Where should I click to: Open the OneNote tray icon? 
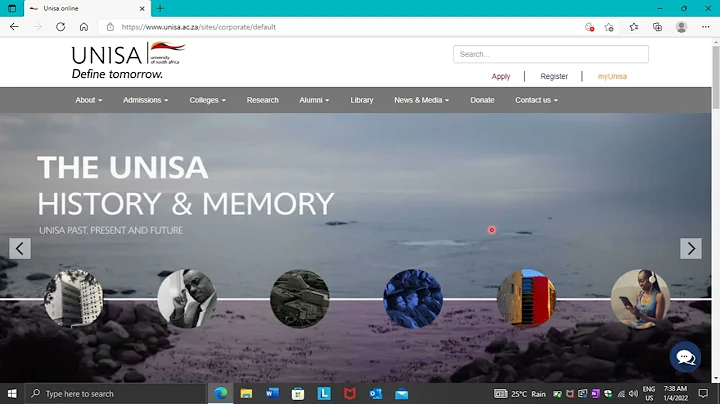595,393
